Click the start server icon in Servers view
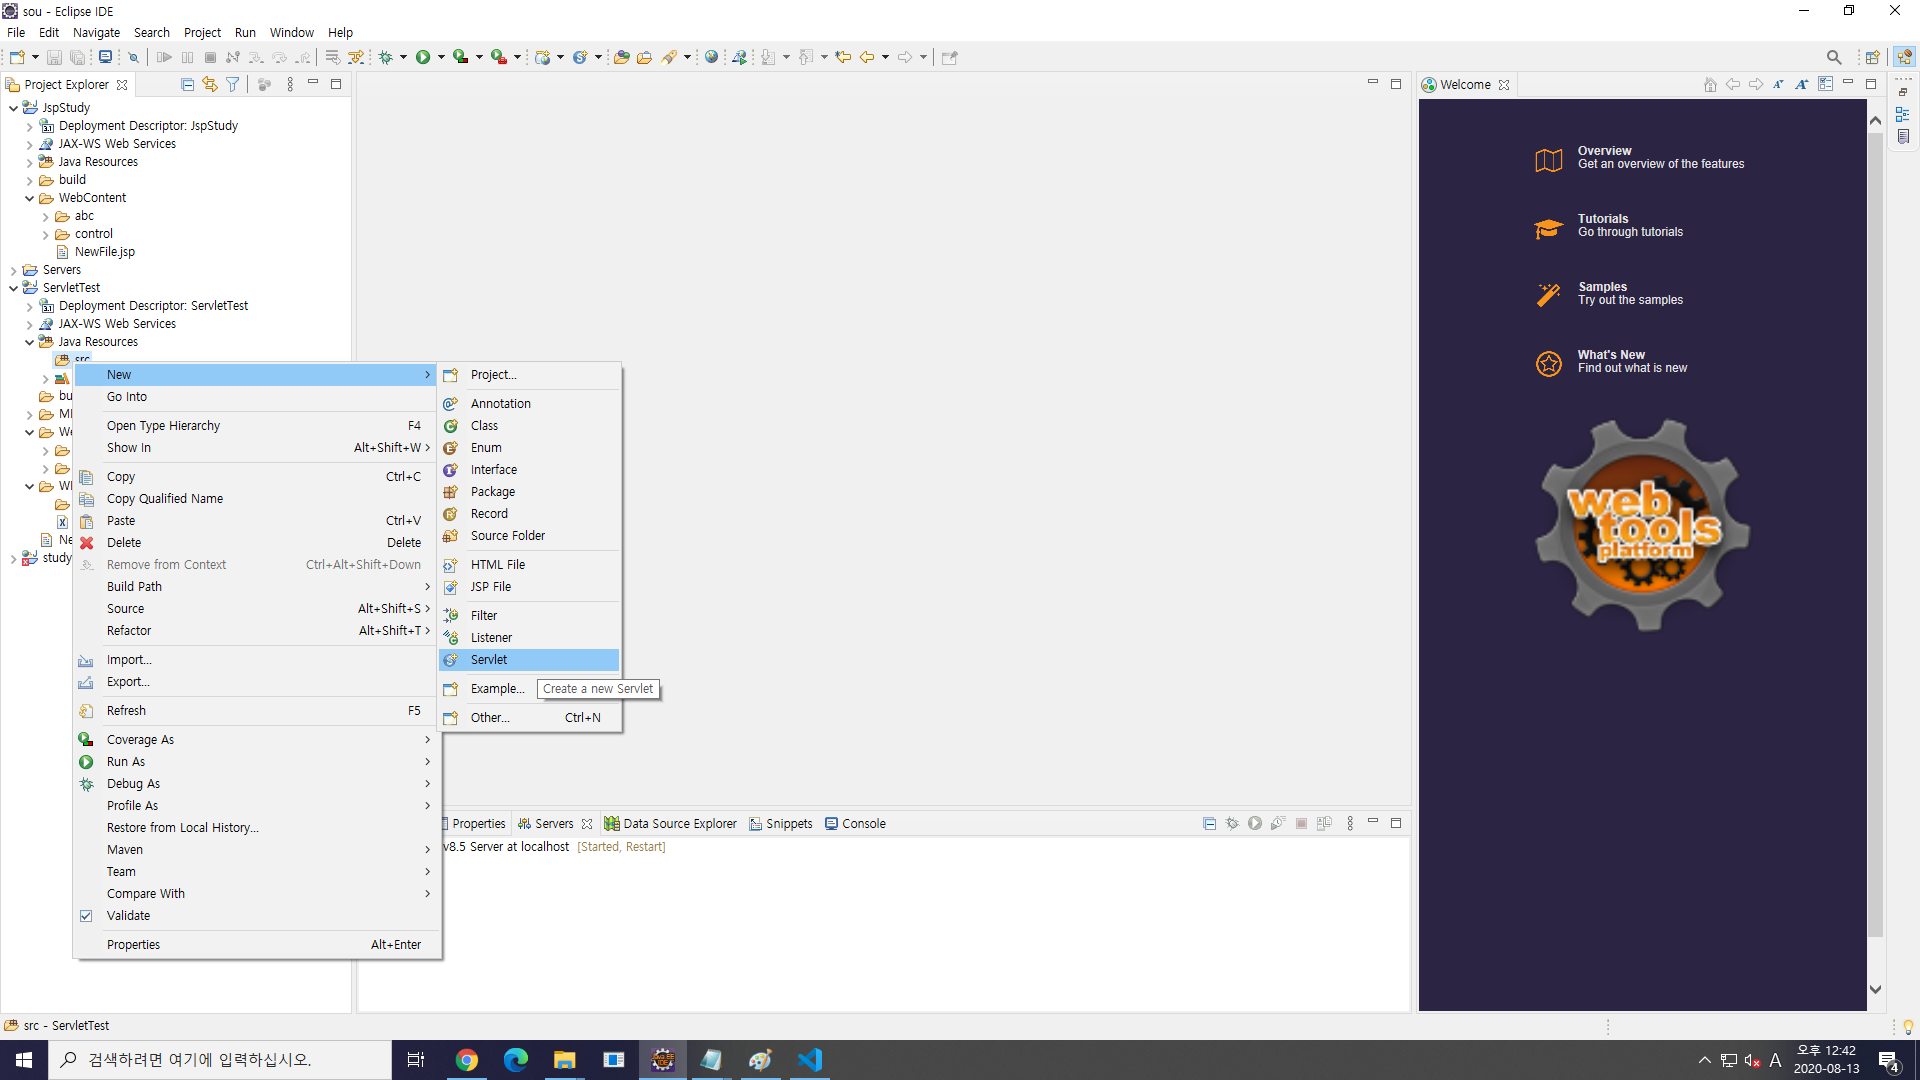Screen dimensions: 1920x1080 [1254, 823]
